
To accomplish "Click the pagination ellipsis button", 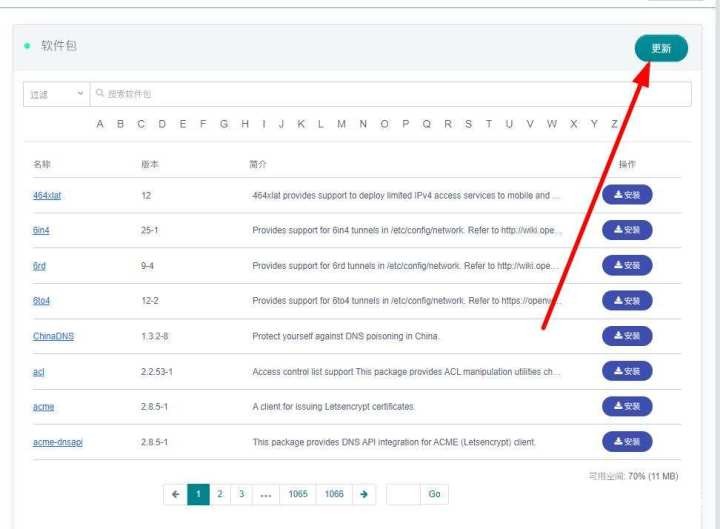I will click(265, 494).
